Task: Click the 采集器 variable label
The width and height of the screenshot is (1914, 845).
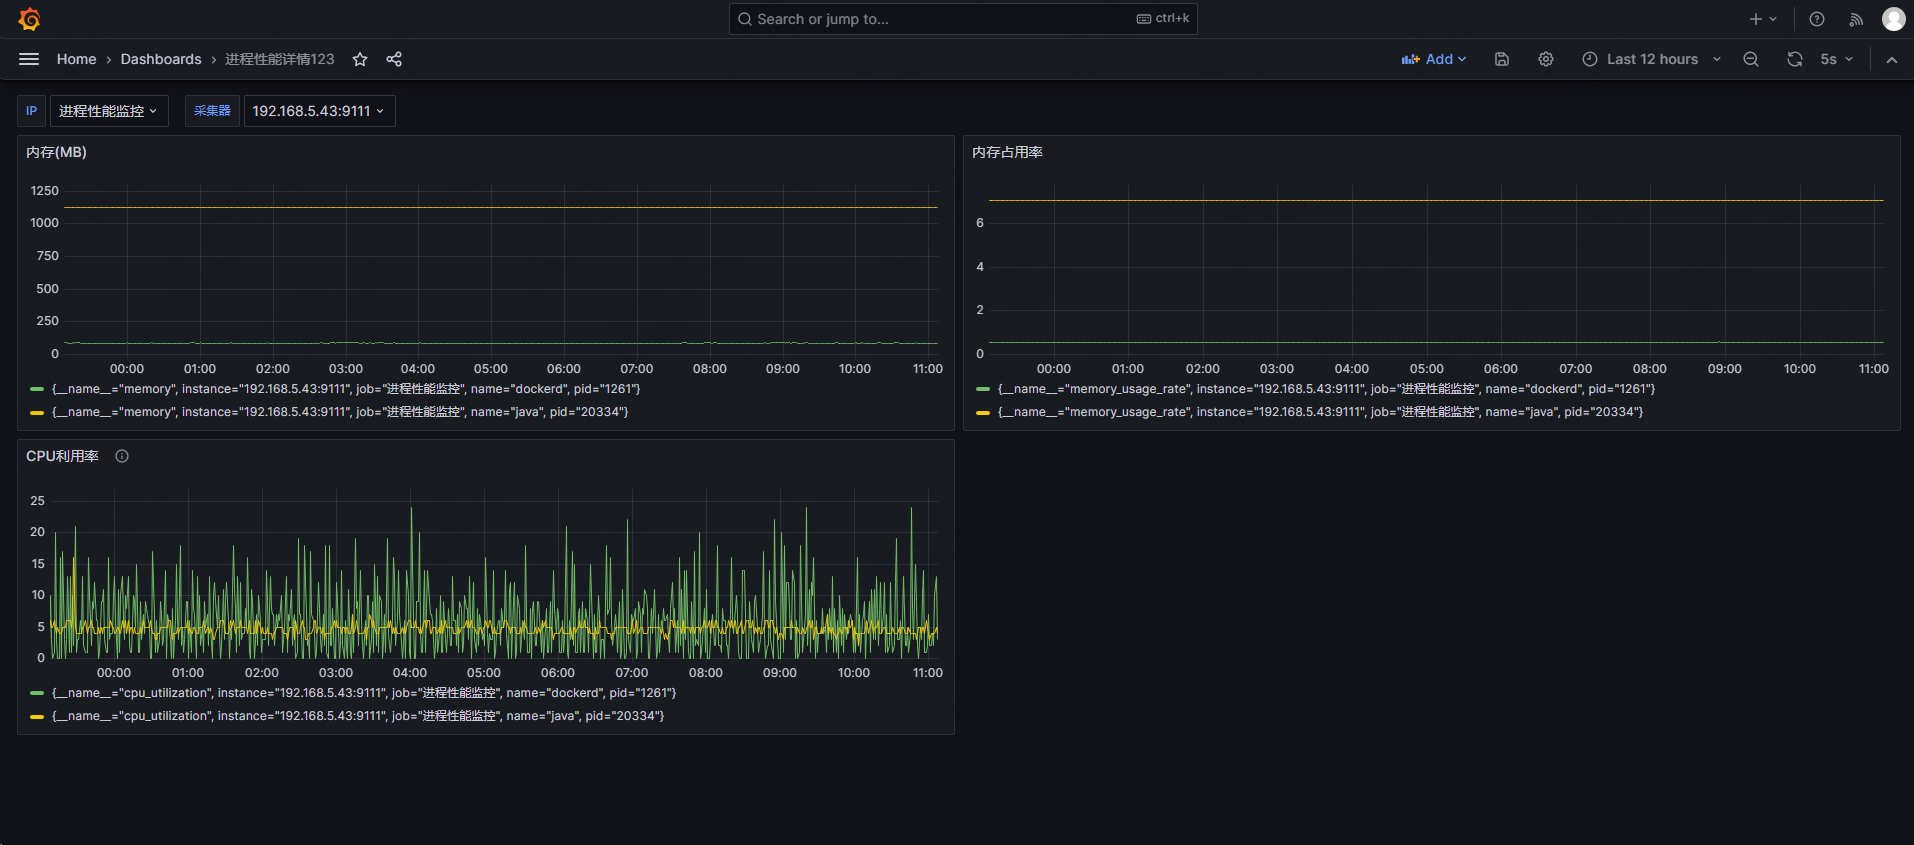Action: (212, 111)
